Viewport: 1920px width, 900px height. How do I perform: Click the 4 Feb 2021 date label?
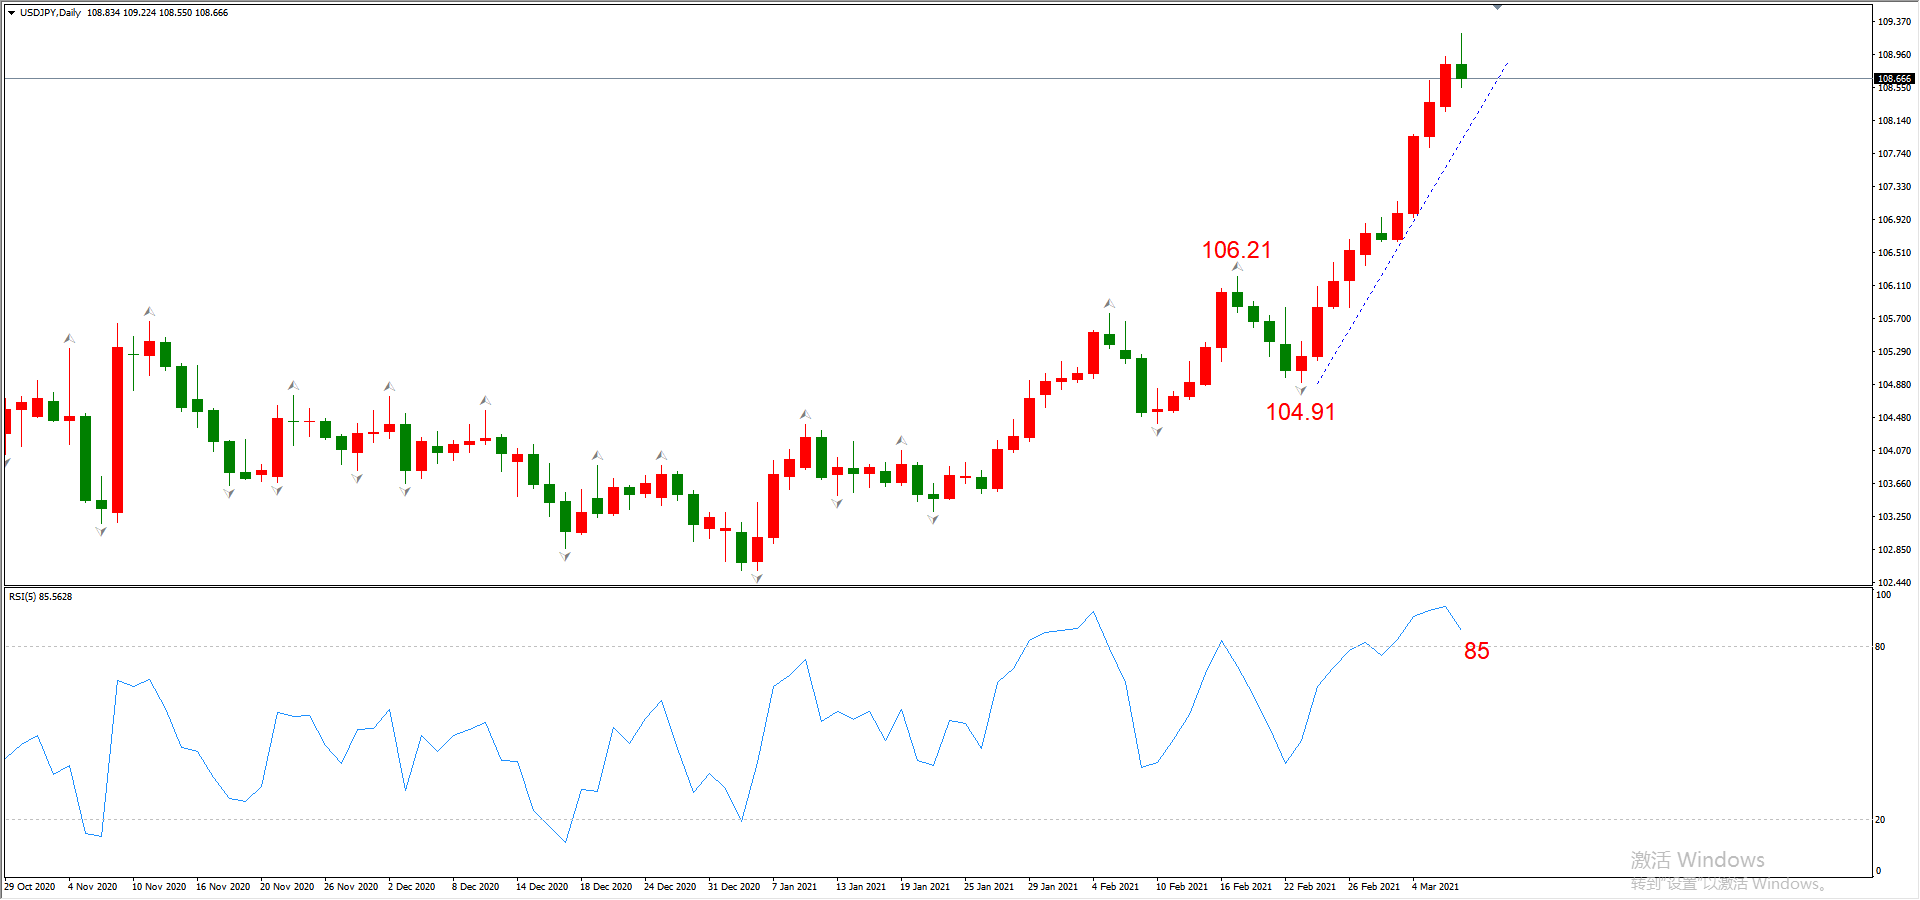[x=1116, y=887]
